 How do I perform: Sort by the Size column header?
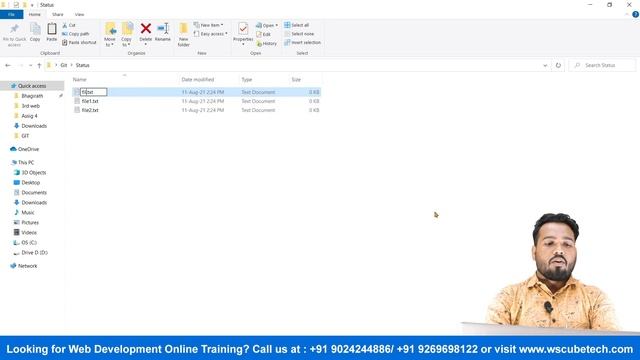[x=296, y=80]
